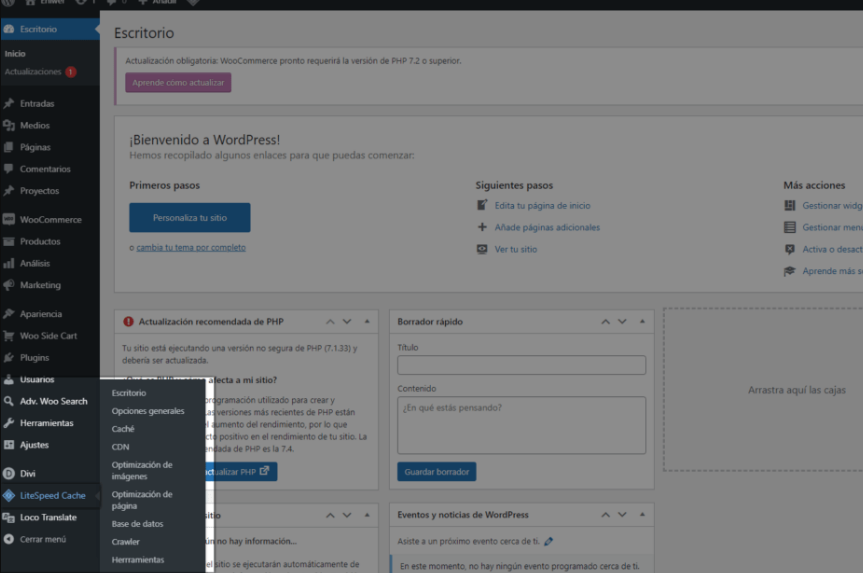Click Personaliza tu sitio button
863x573 pixels.
[190, 217]
